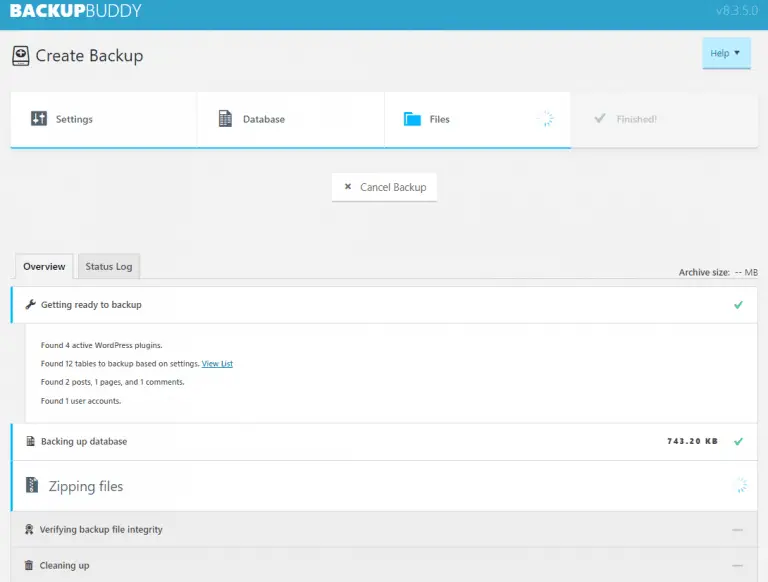Expand the Zipping files section
Viewport: 768px width, 582px height.
coord(384,486)
